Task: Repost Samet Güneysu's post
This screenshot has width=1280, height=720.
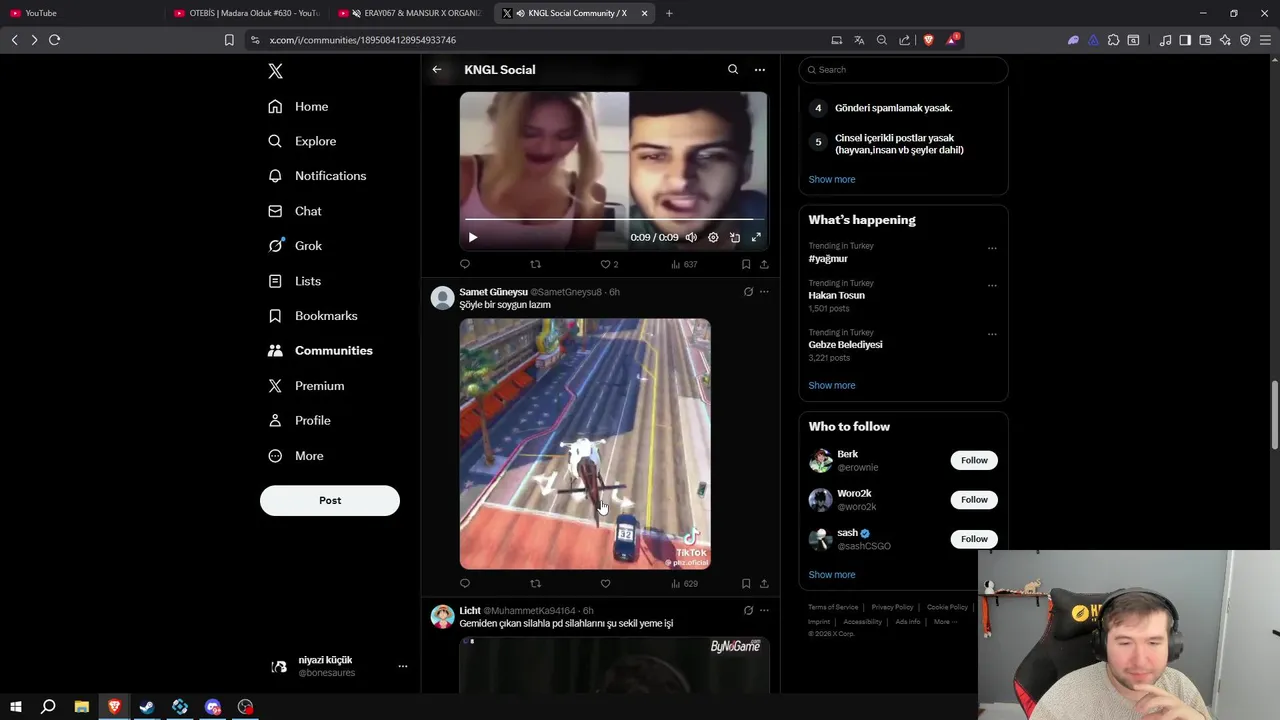Action: pyautogui.click(x=535, y=584)
